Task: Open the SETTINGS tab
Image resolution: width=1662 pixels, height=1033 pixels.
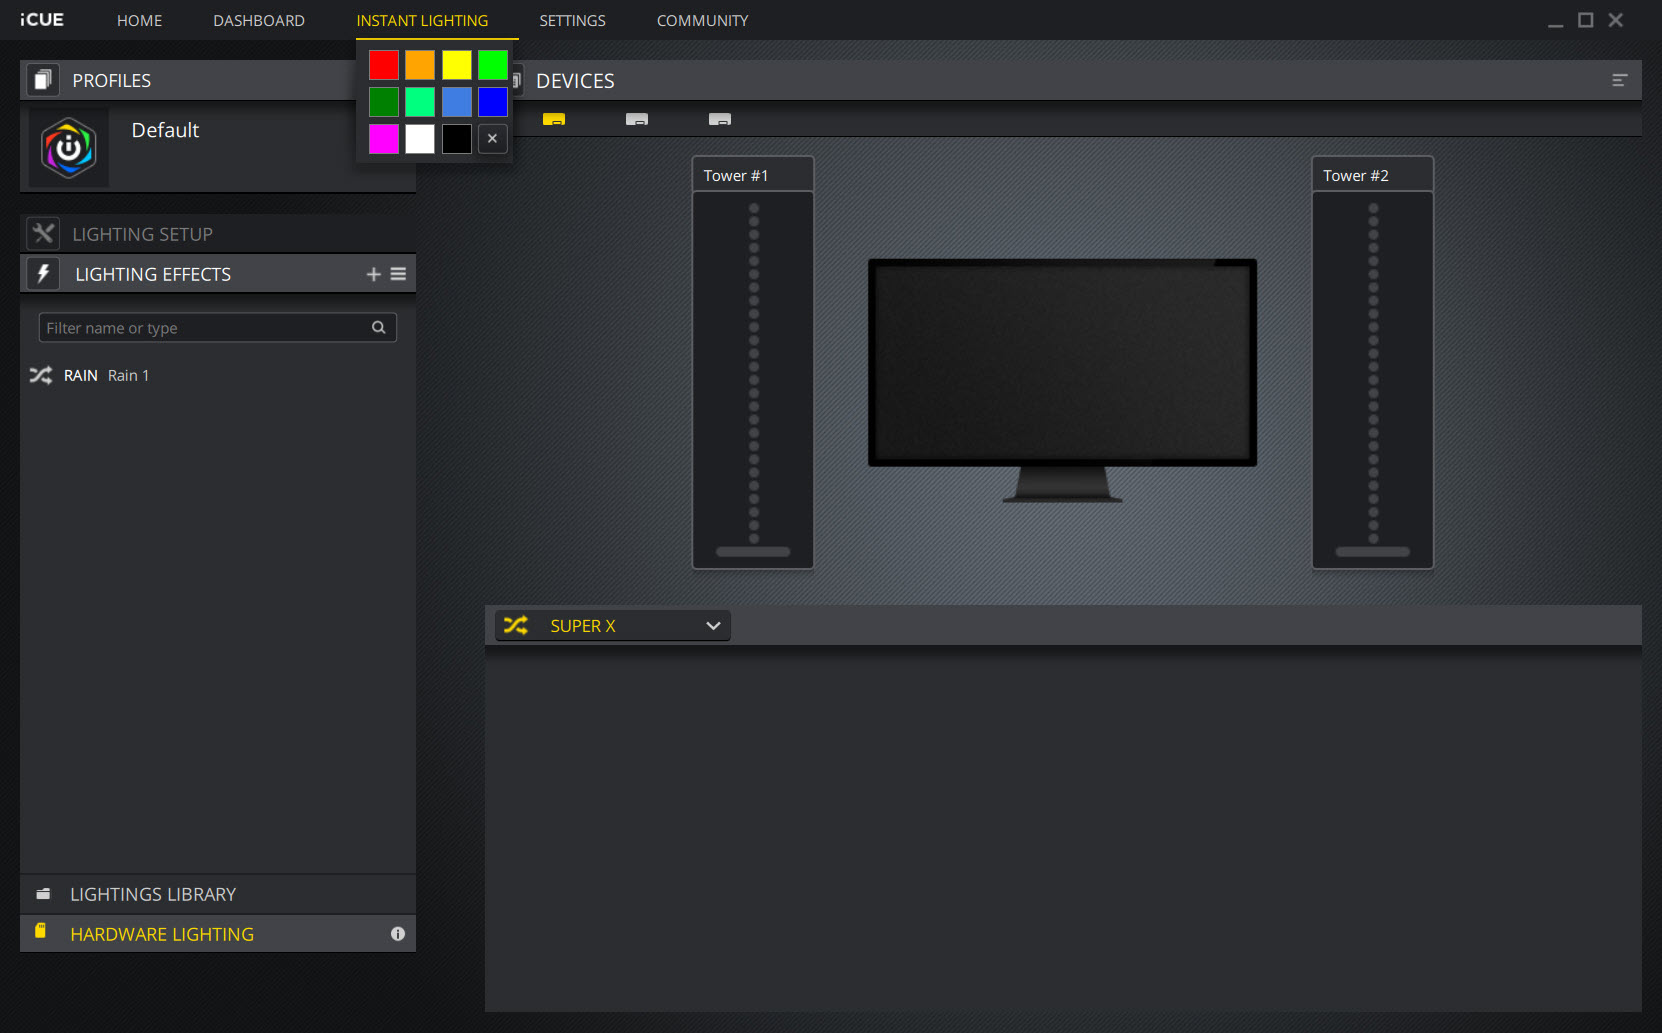Action: 572,20
